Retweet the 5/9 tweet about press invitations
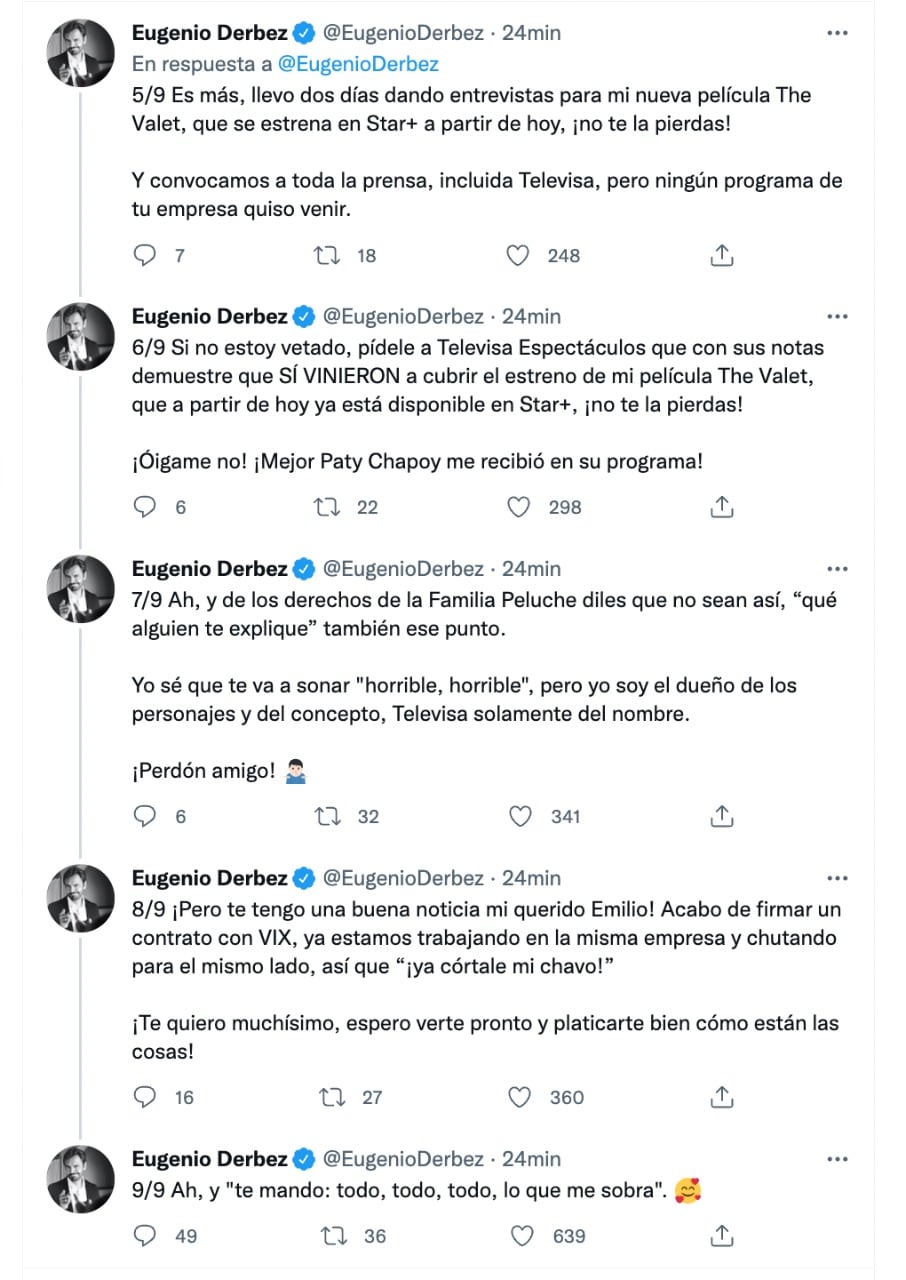 (325, 255)
